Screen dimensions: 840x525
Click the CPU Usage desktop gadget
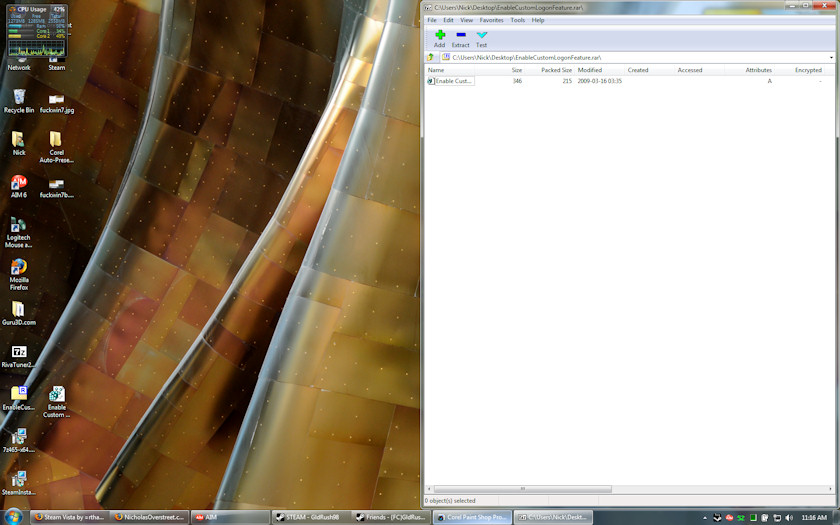37,31
